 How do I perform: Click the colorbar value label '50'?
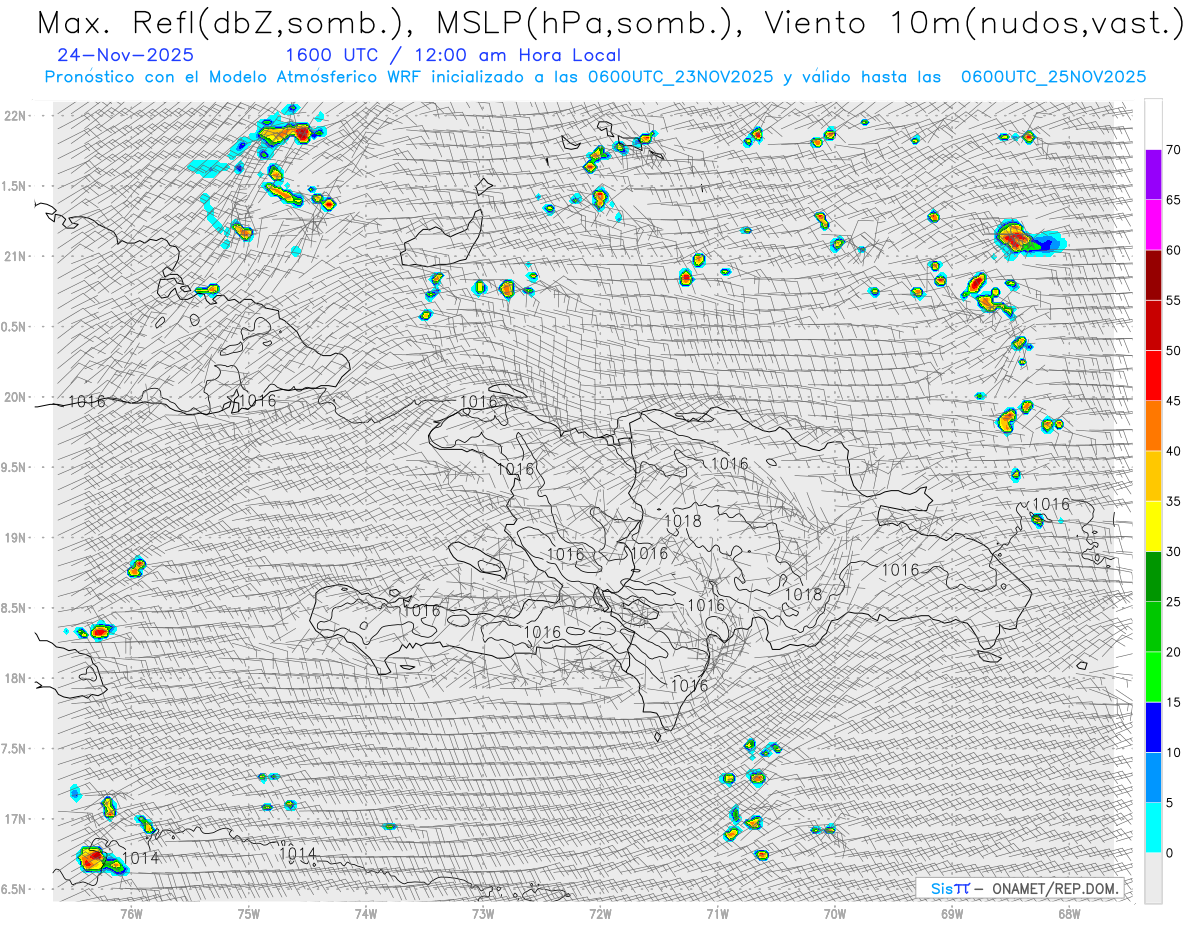(1173, 351)
